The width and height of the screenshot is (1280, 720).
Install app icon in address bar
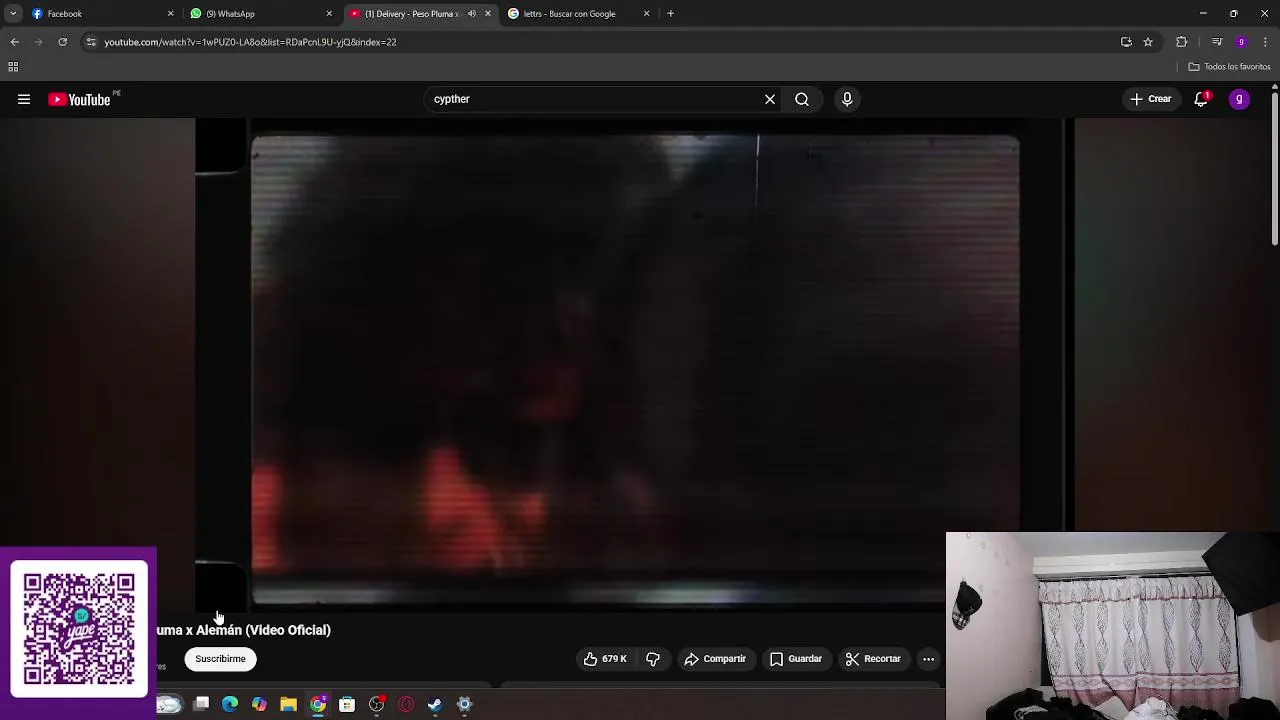(1126, 42)
